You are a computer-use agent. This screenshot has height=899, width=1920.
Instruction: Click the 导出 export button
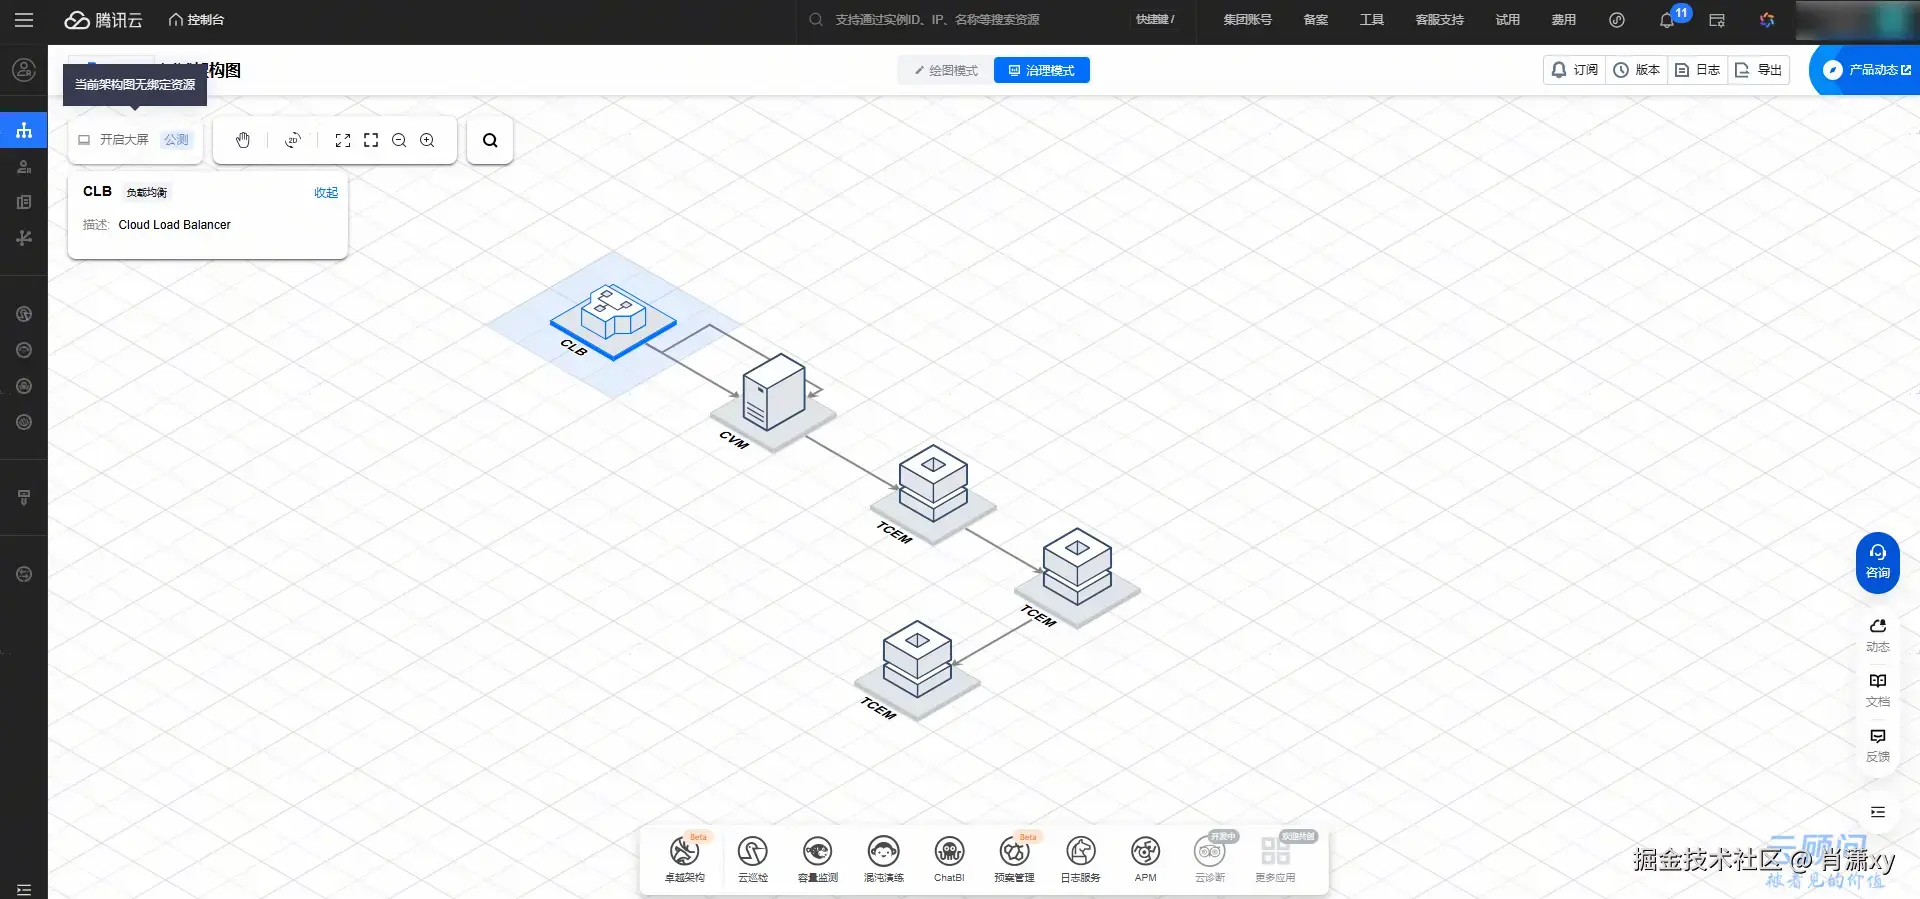pos(1758,70)
